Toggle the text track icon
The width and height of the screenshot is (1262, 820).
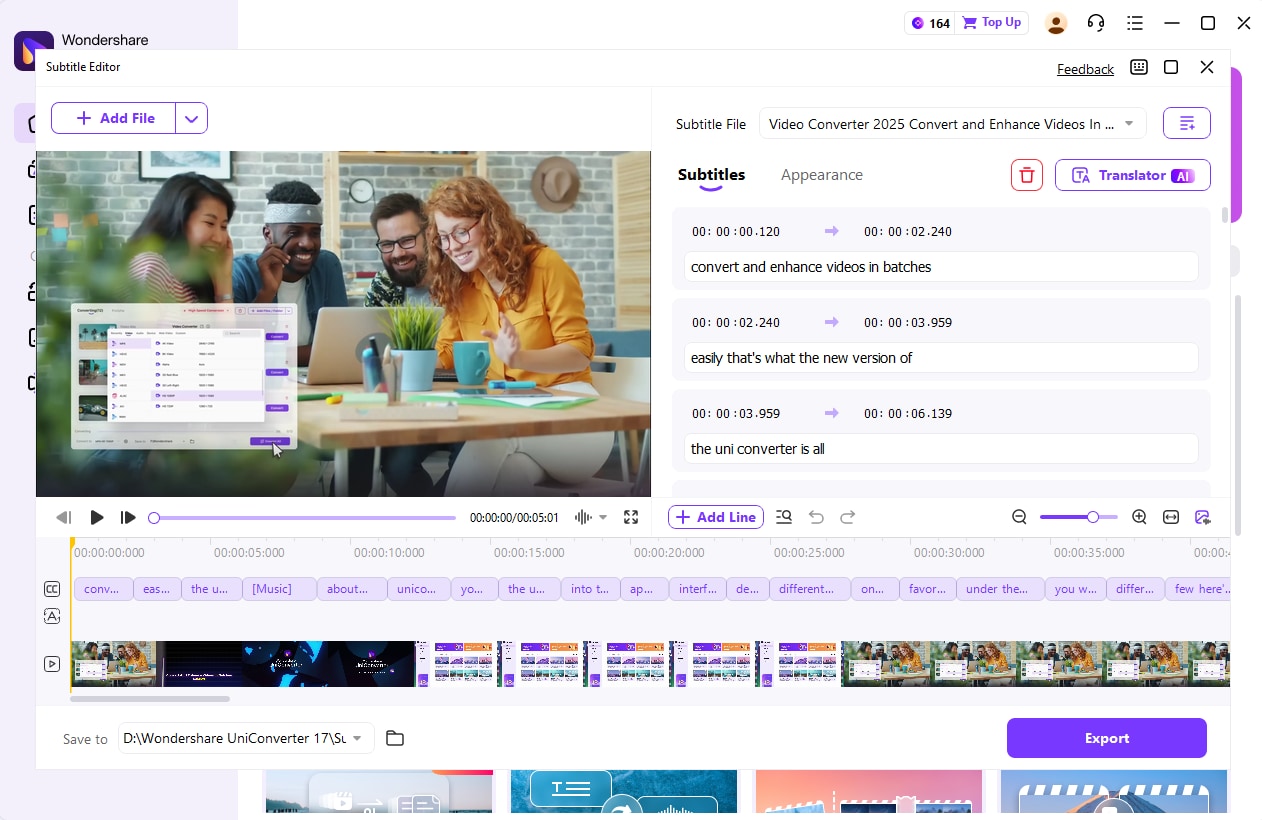(x=52, y=616)
